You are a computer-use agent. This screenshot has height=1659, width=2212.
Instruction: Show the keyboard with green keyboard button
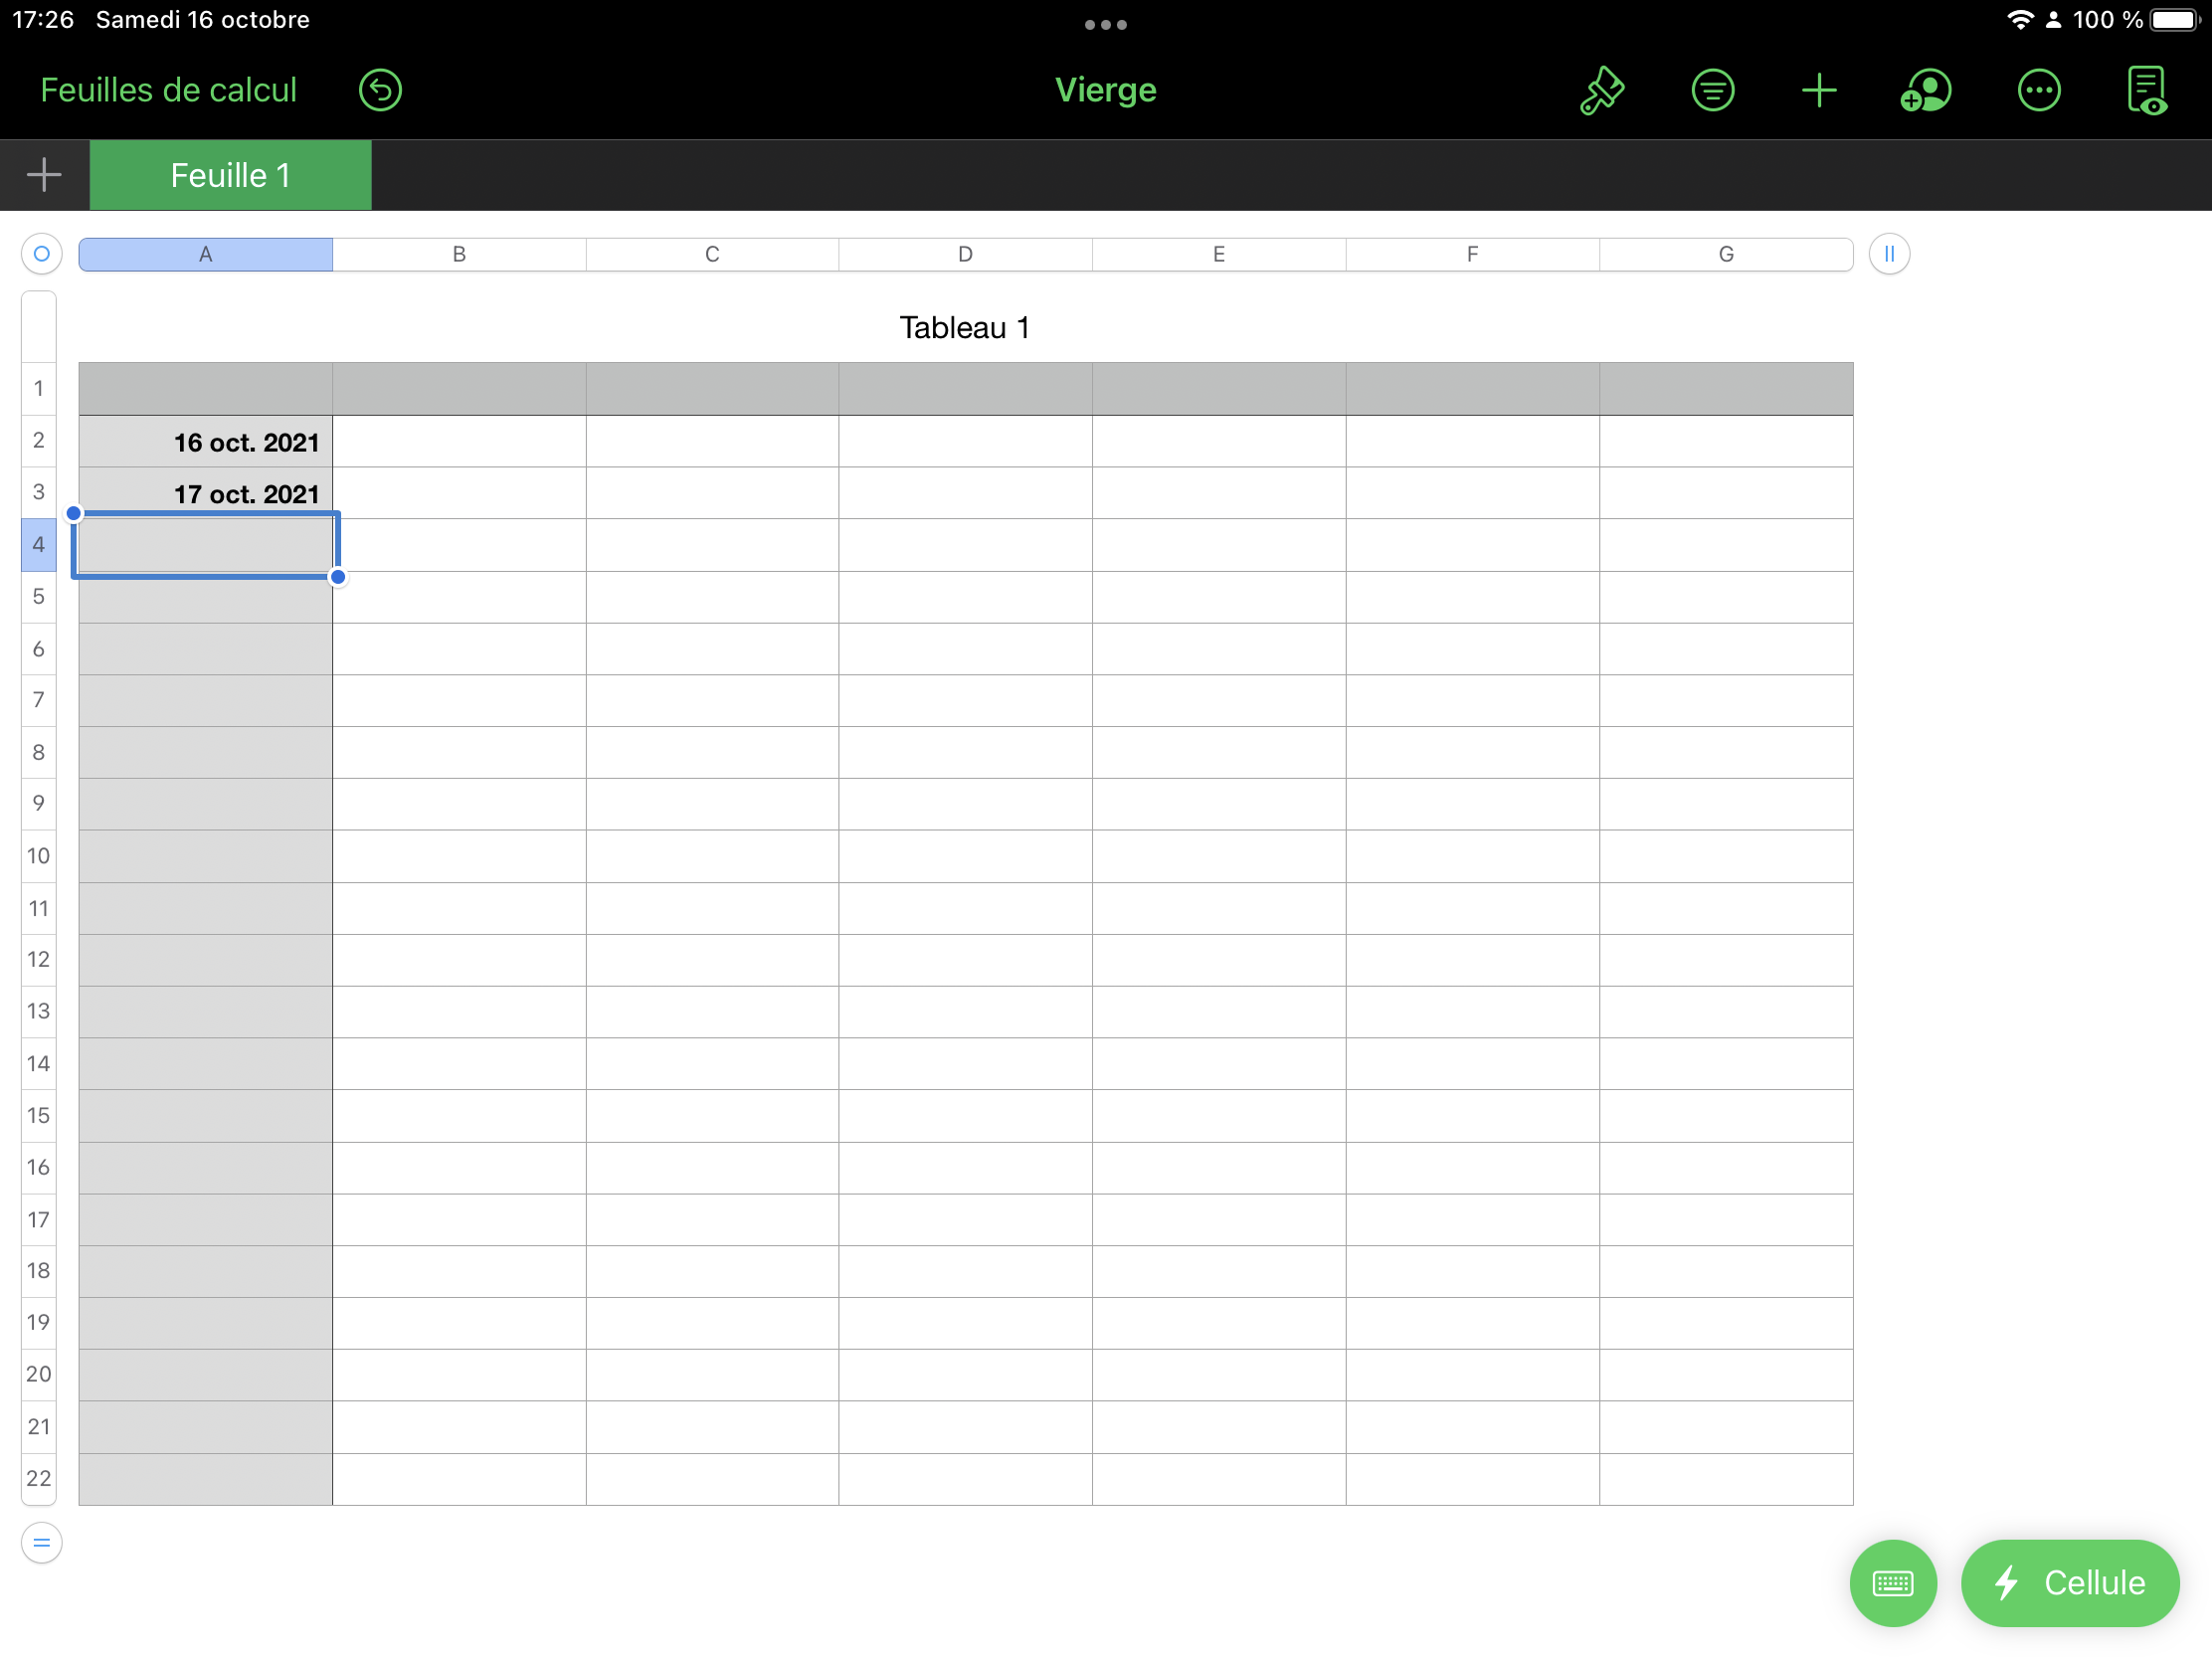1892,1582
